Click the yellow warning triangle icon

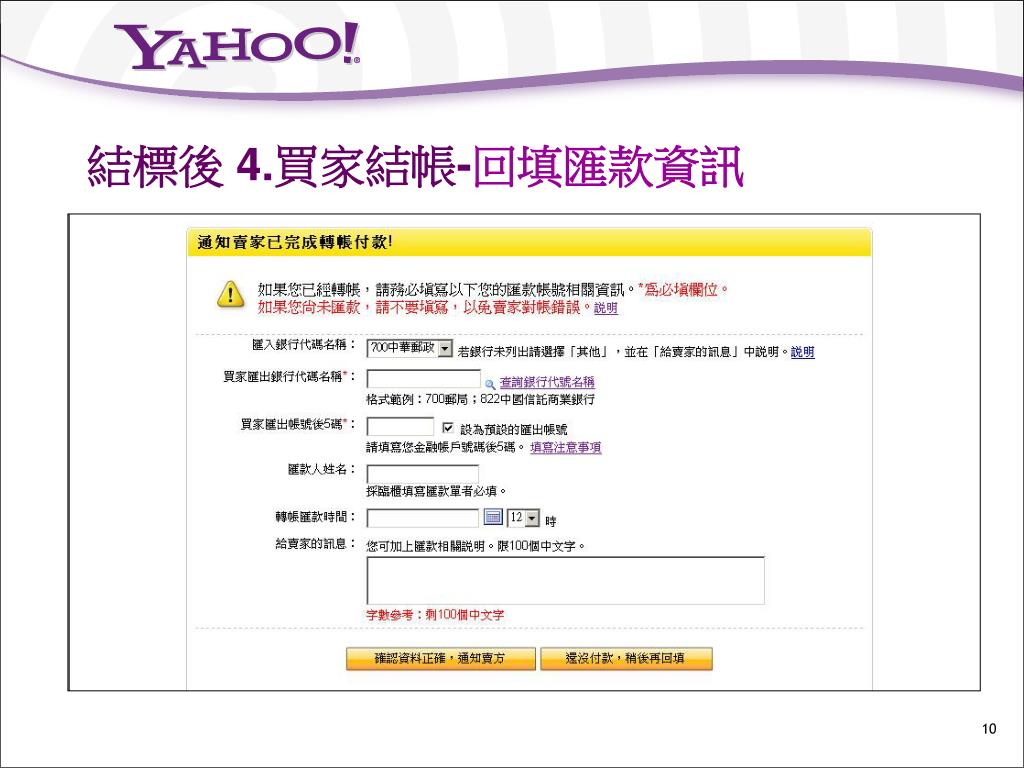(231, 295)
